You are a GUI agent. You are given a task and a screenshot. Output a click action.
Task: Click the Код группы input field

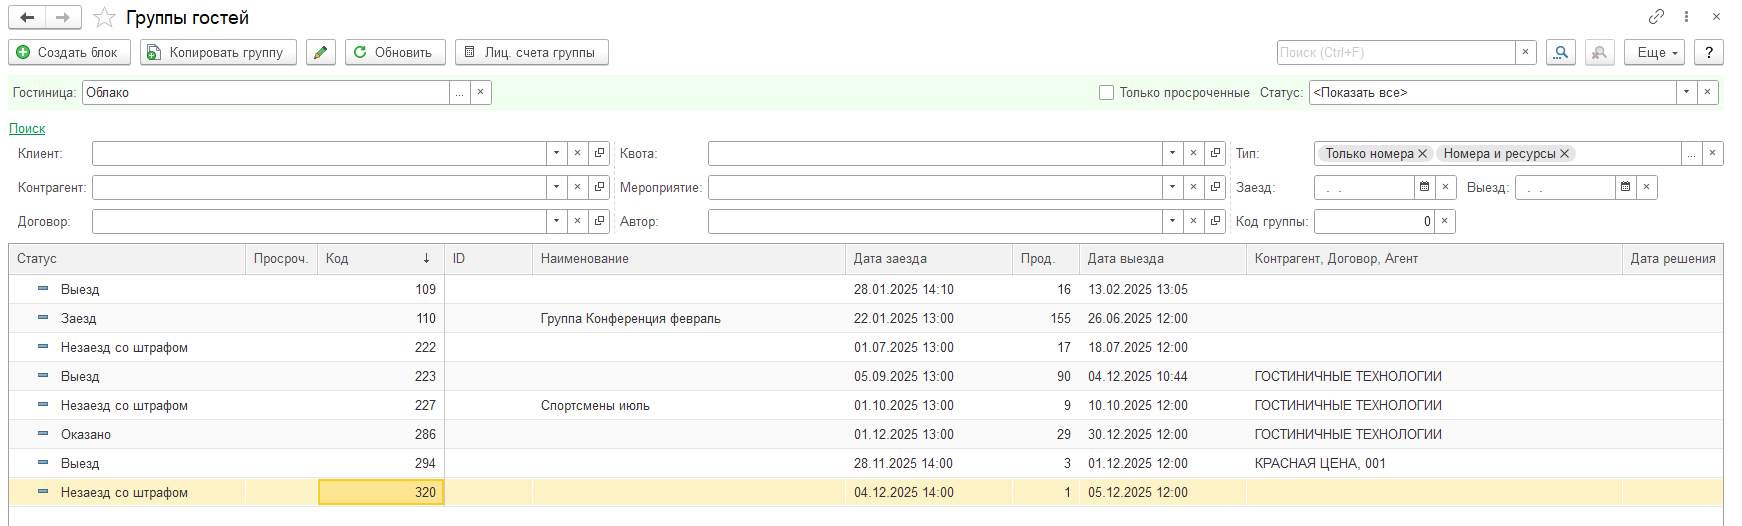point(1373,221)
